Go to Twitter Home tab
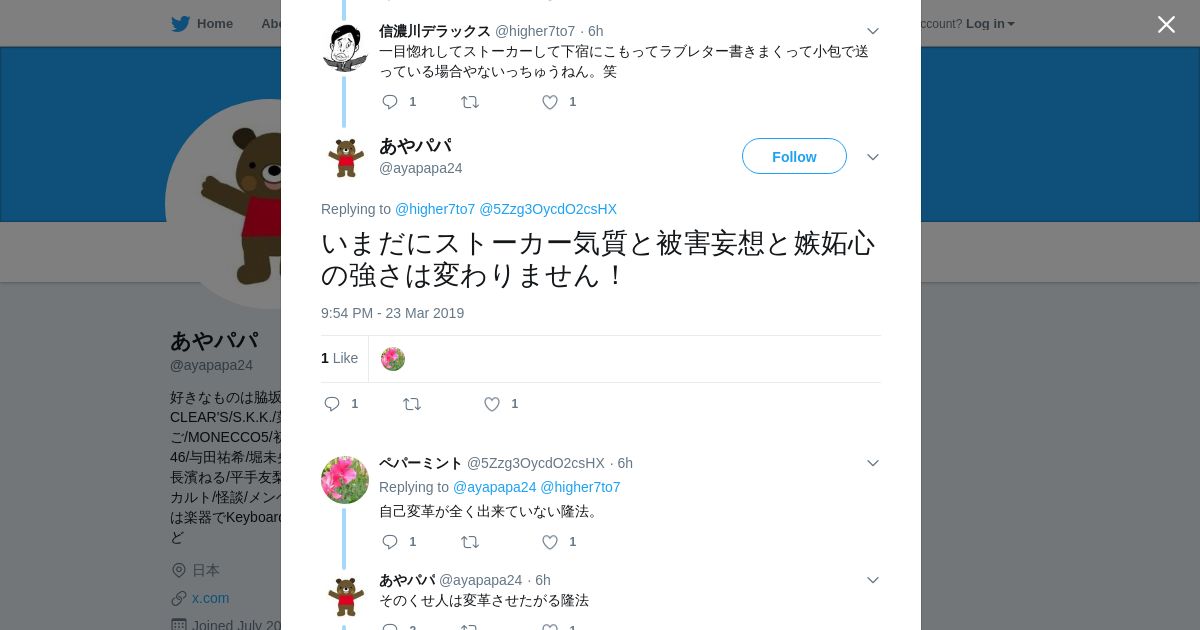Viewport: 1200px width, 630px height. (202, 23)
